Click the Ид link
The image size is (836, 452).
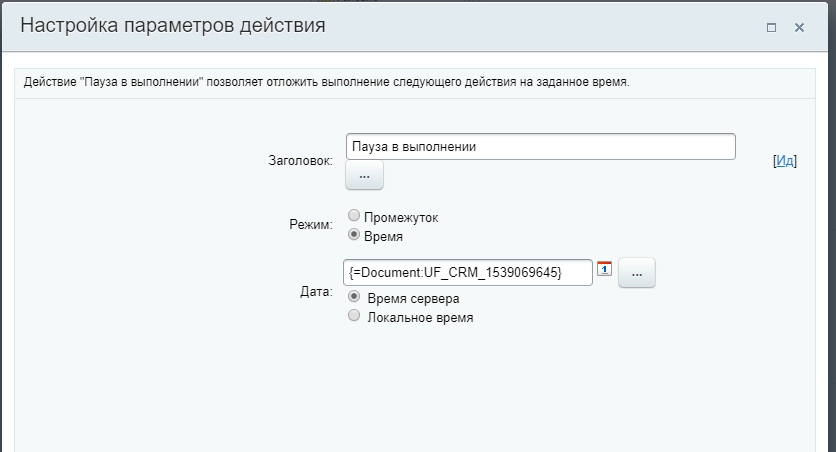pos(785,160)
